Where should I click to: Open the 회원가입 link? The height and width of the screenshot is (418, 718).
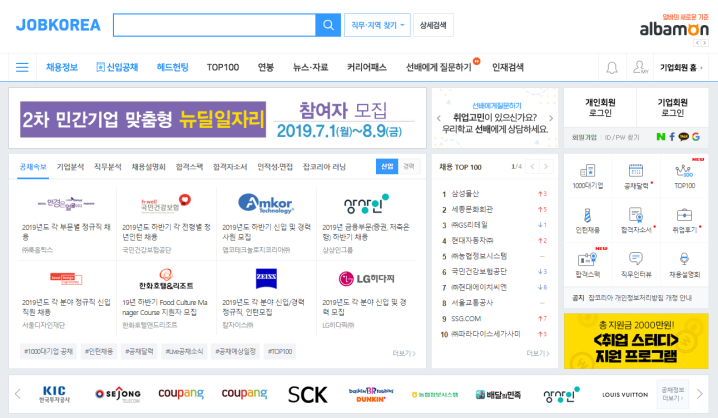pyautogui.click(x=584, y=137)
